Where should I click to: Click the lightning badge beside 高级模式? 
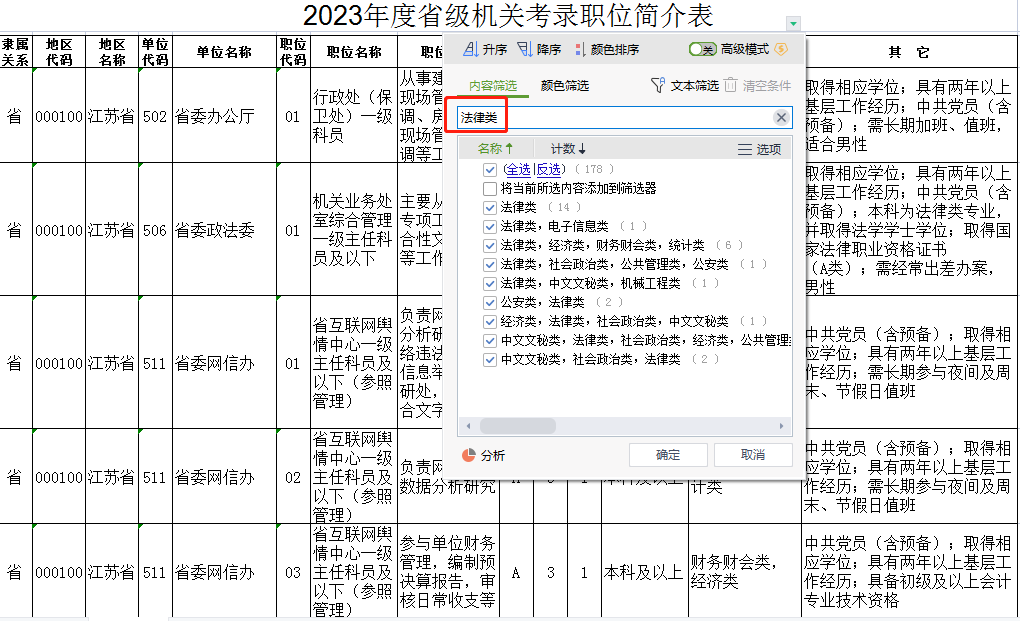pos(781,49)
